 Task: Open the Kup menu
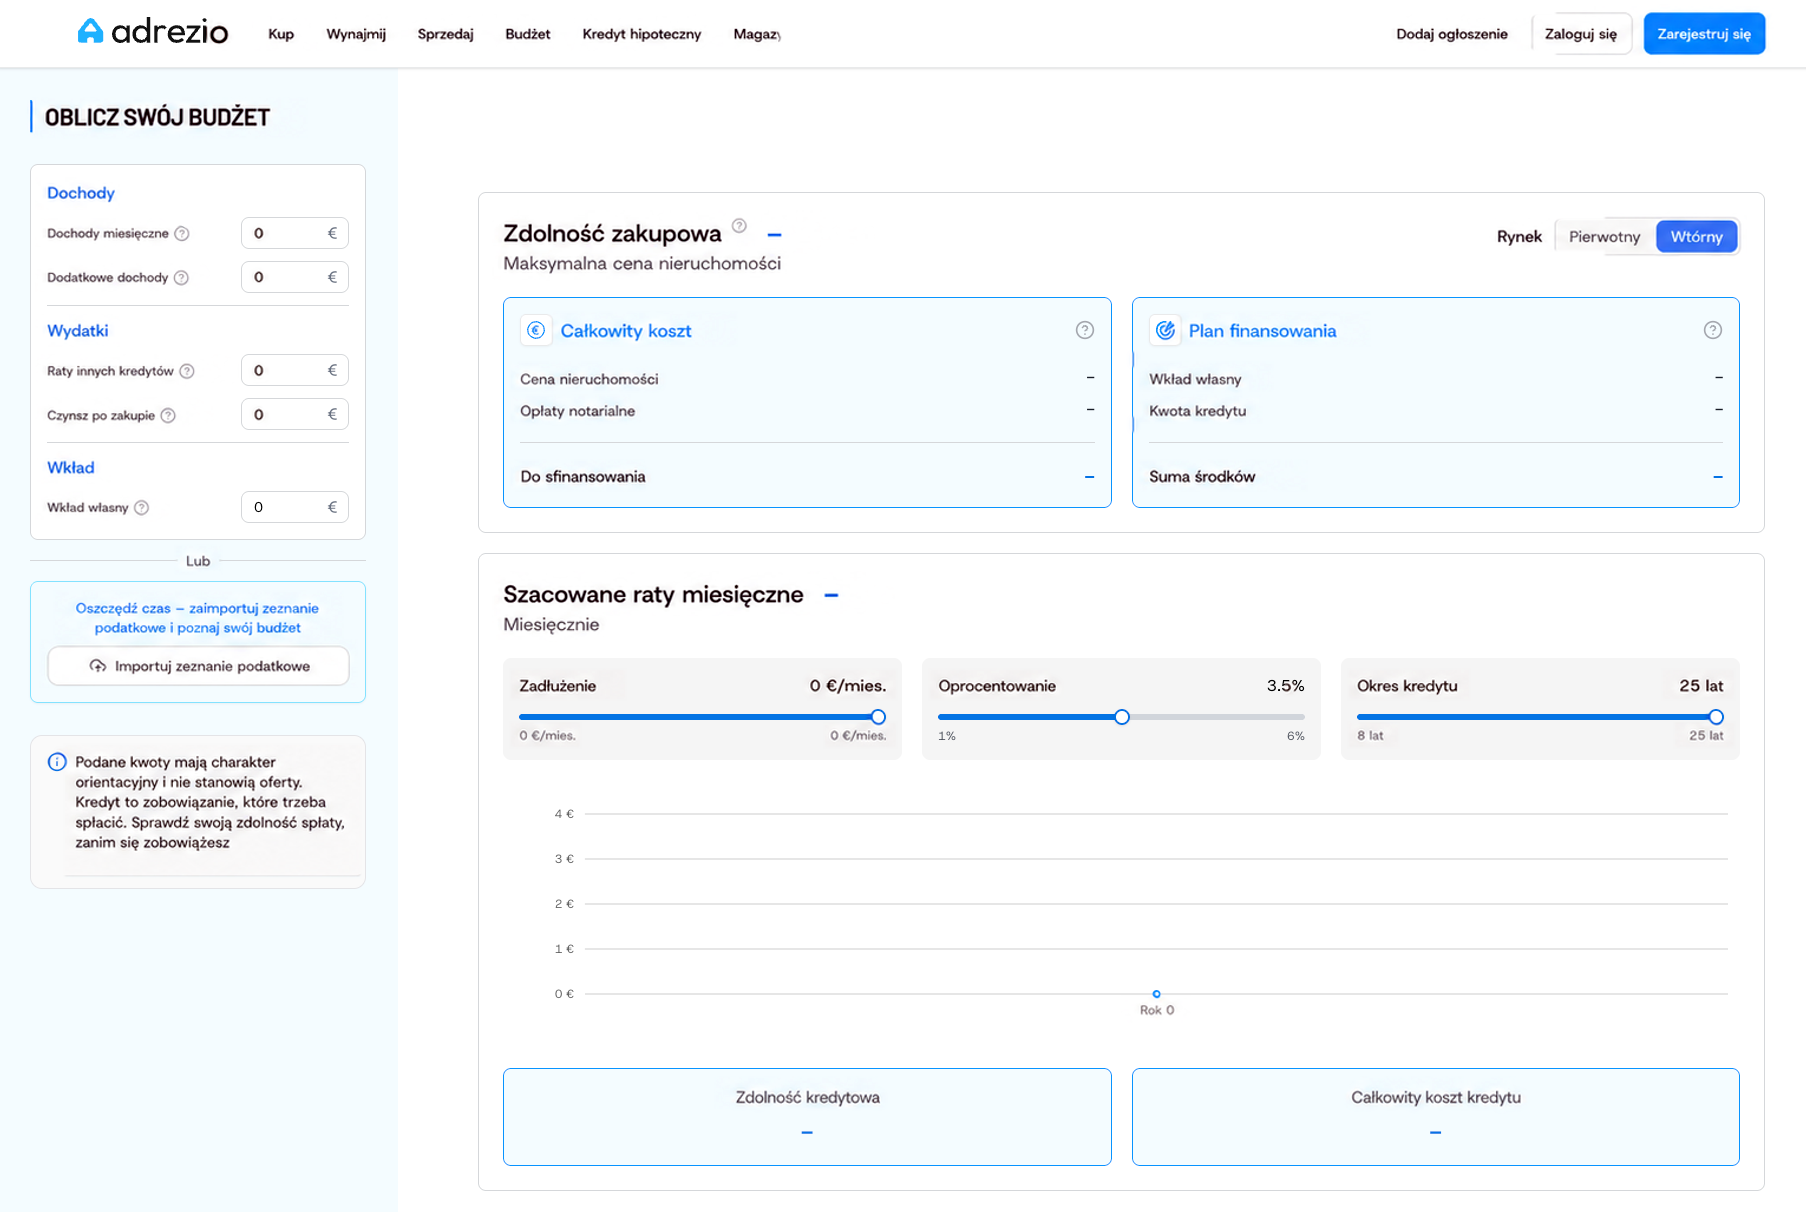coord(281,34)
